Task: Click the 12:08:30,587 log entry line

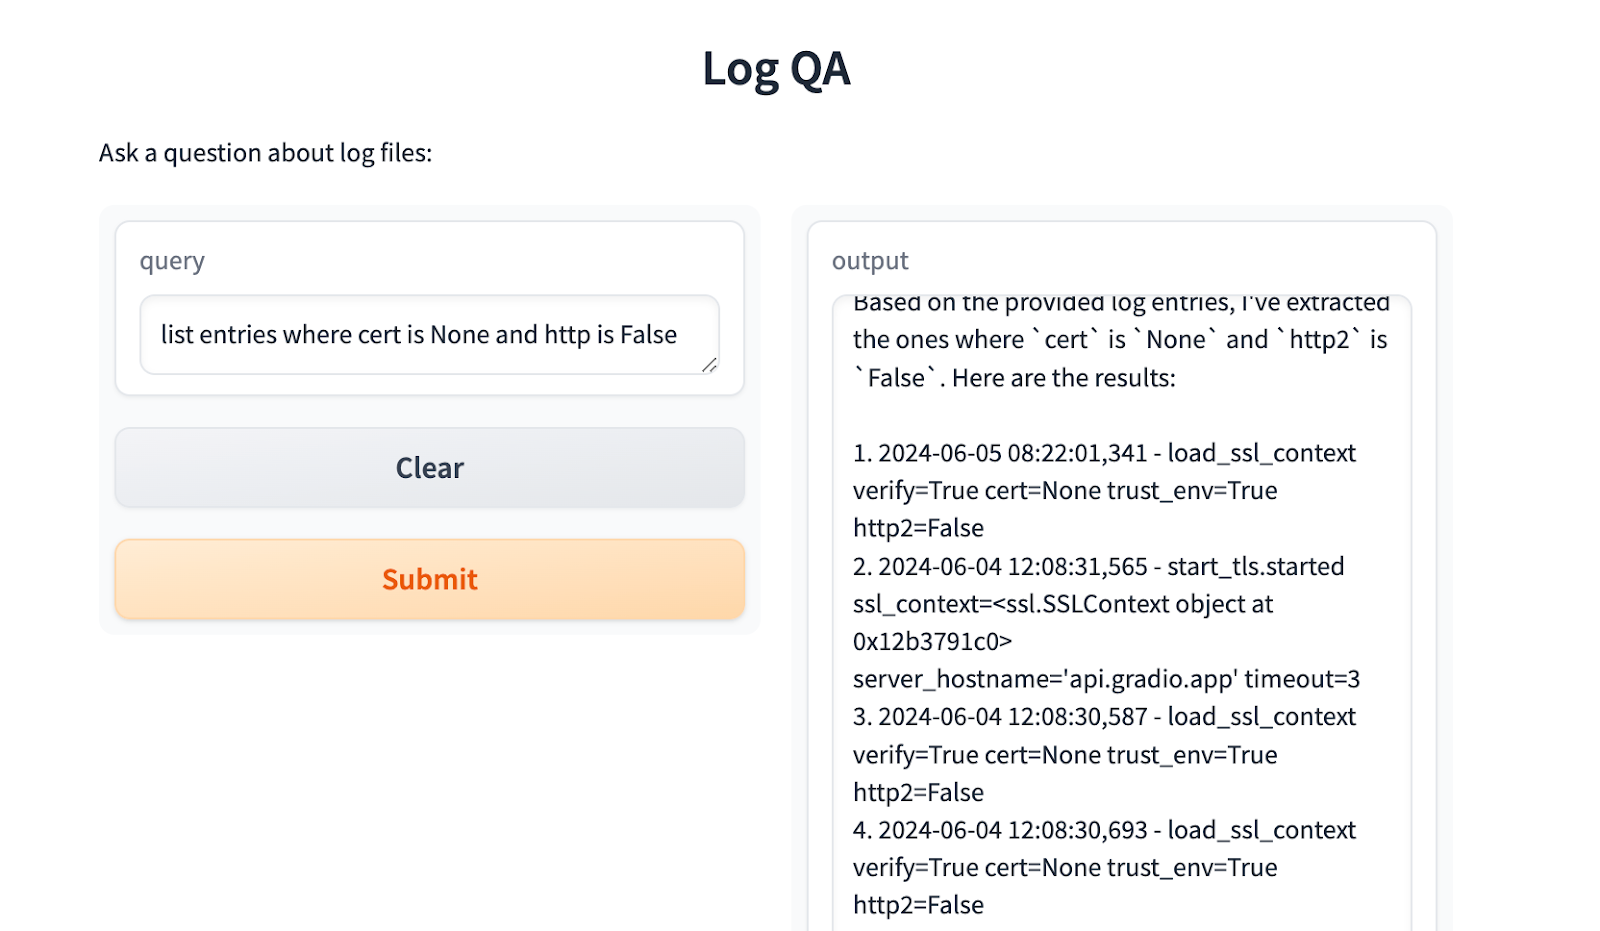Action: (1104, 717)
